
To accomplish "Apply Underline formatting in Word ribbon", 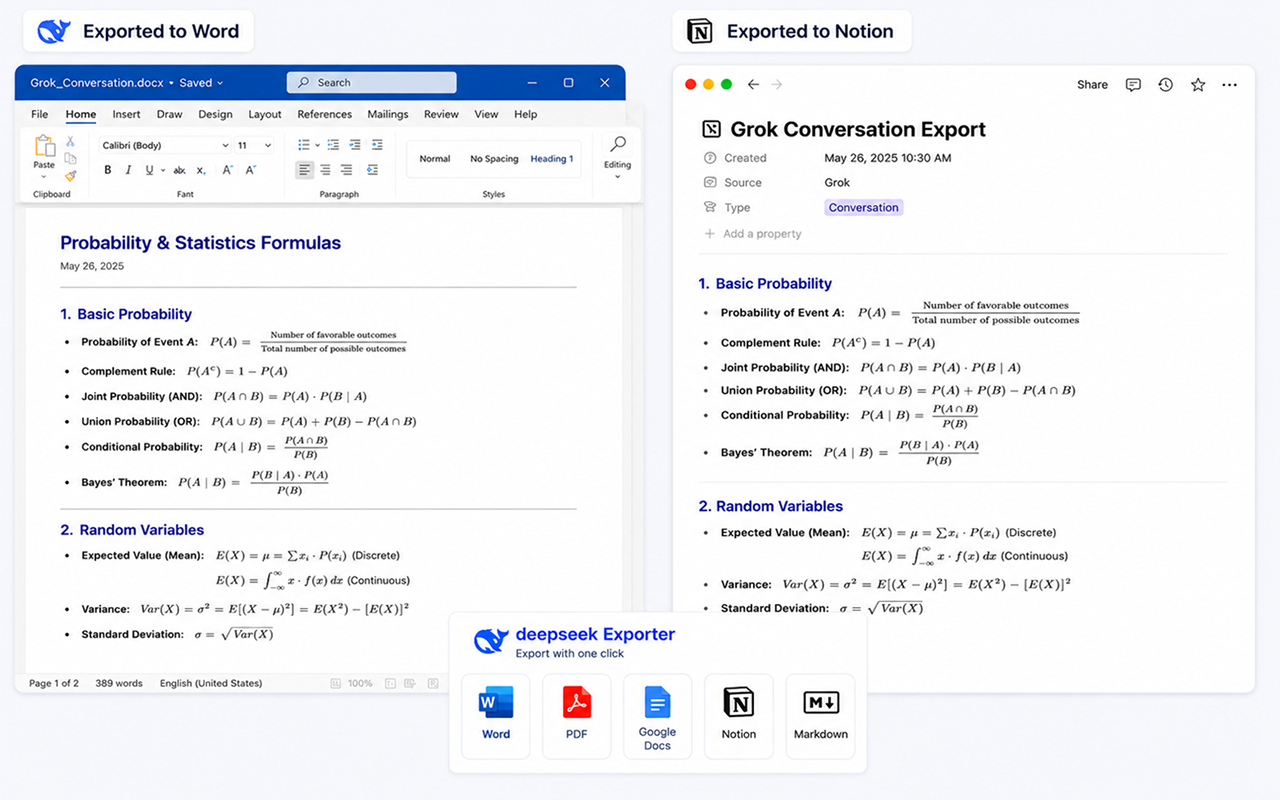I will [x=149, y=170].
